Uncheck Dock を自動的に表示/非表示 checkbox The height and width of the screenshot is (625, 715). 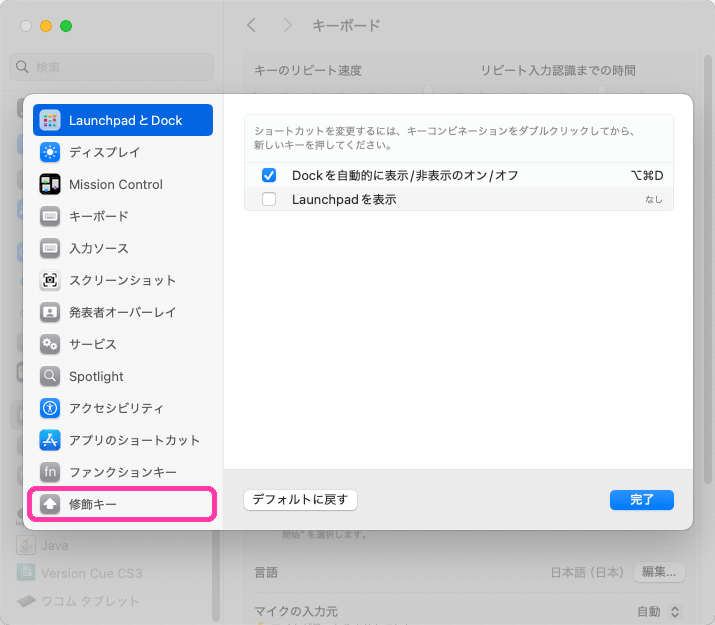pos(269,175)
